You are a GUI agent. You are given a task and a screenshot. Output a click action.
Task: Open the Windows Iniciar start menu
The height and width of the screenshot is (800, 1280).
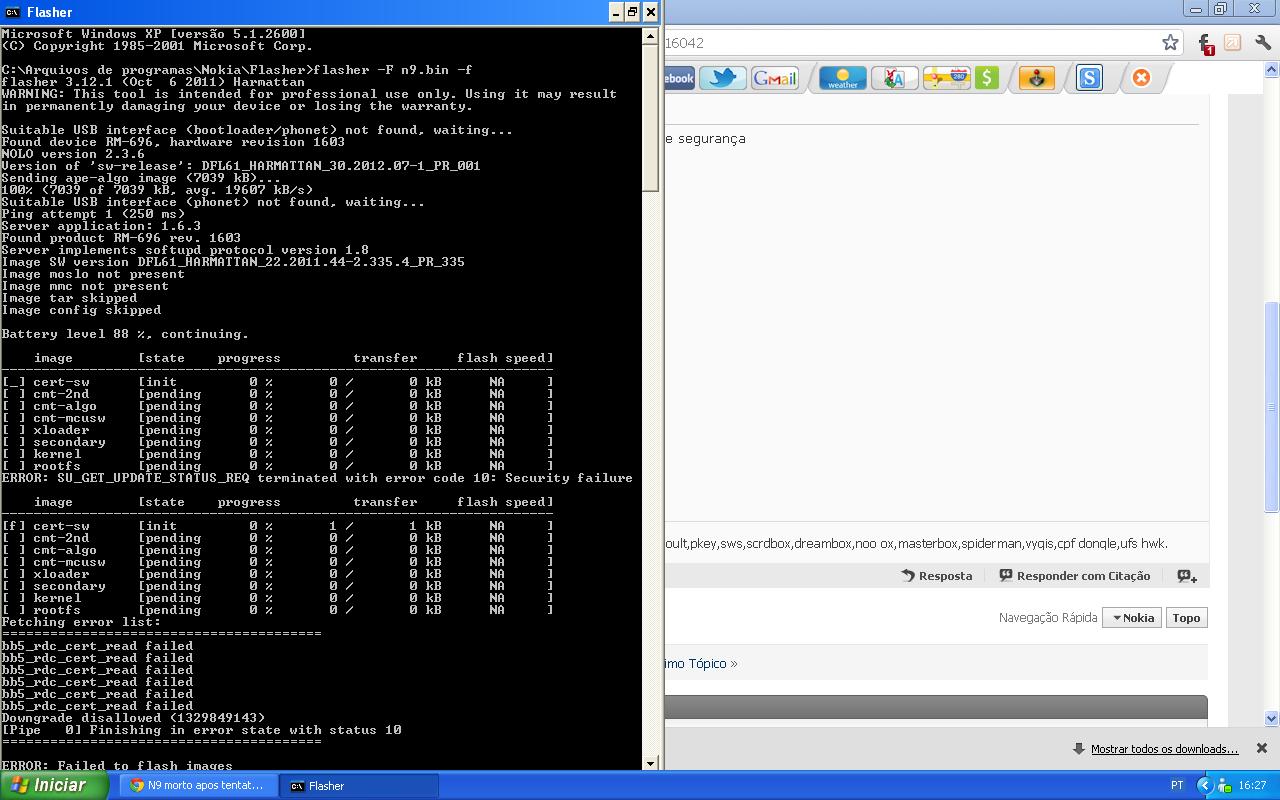click(x=54, y=785)
